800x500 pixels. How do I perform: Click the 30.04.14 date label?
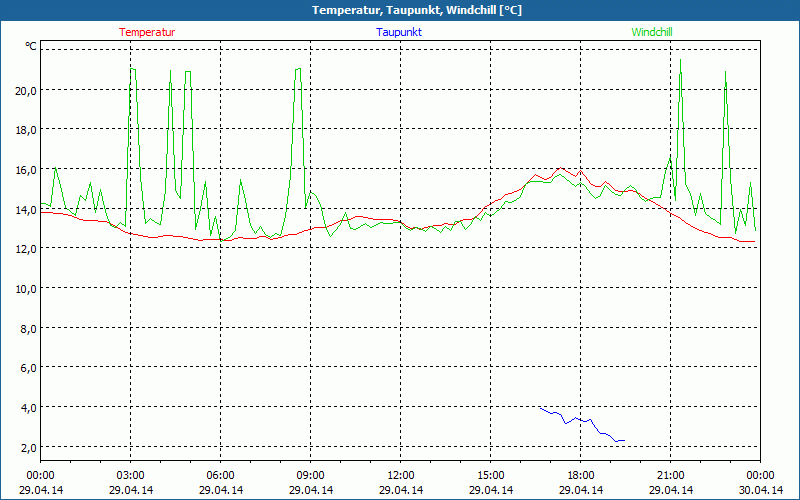pos(760,490)
